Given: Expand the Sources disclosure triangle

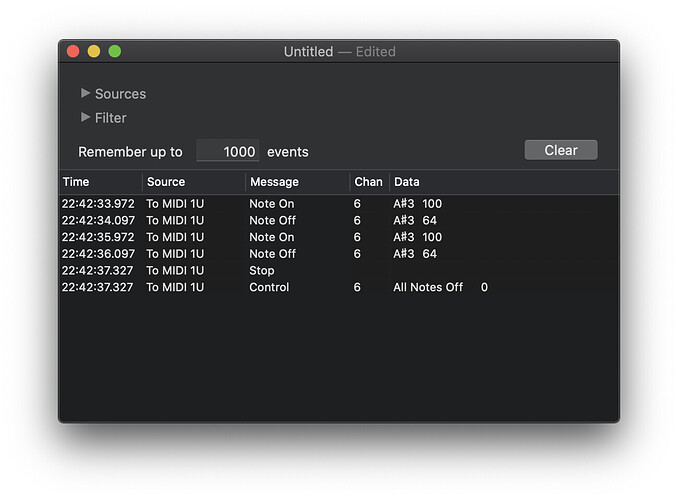Looking at the screenshot, I should (x=85, y=93).
